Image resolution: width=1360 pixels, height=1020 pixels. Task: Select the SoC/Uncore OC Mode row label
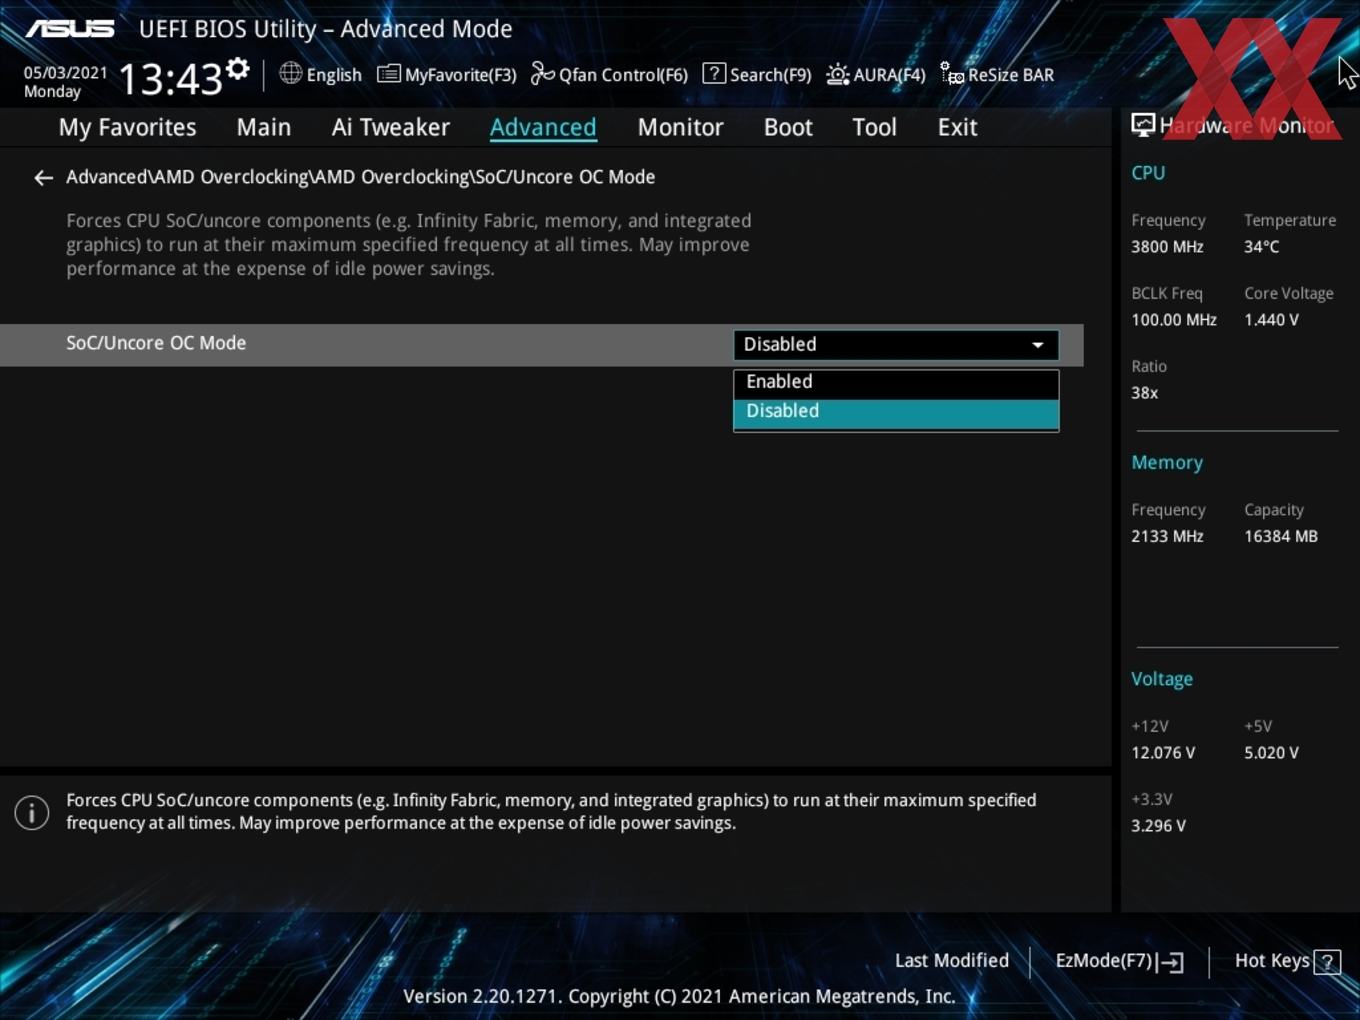(156, 343)
